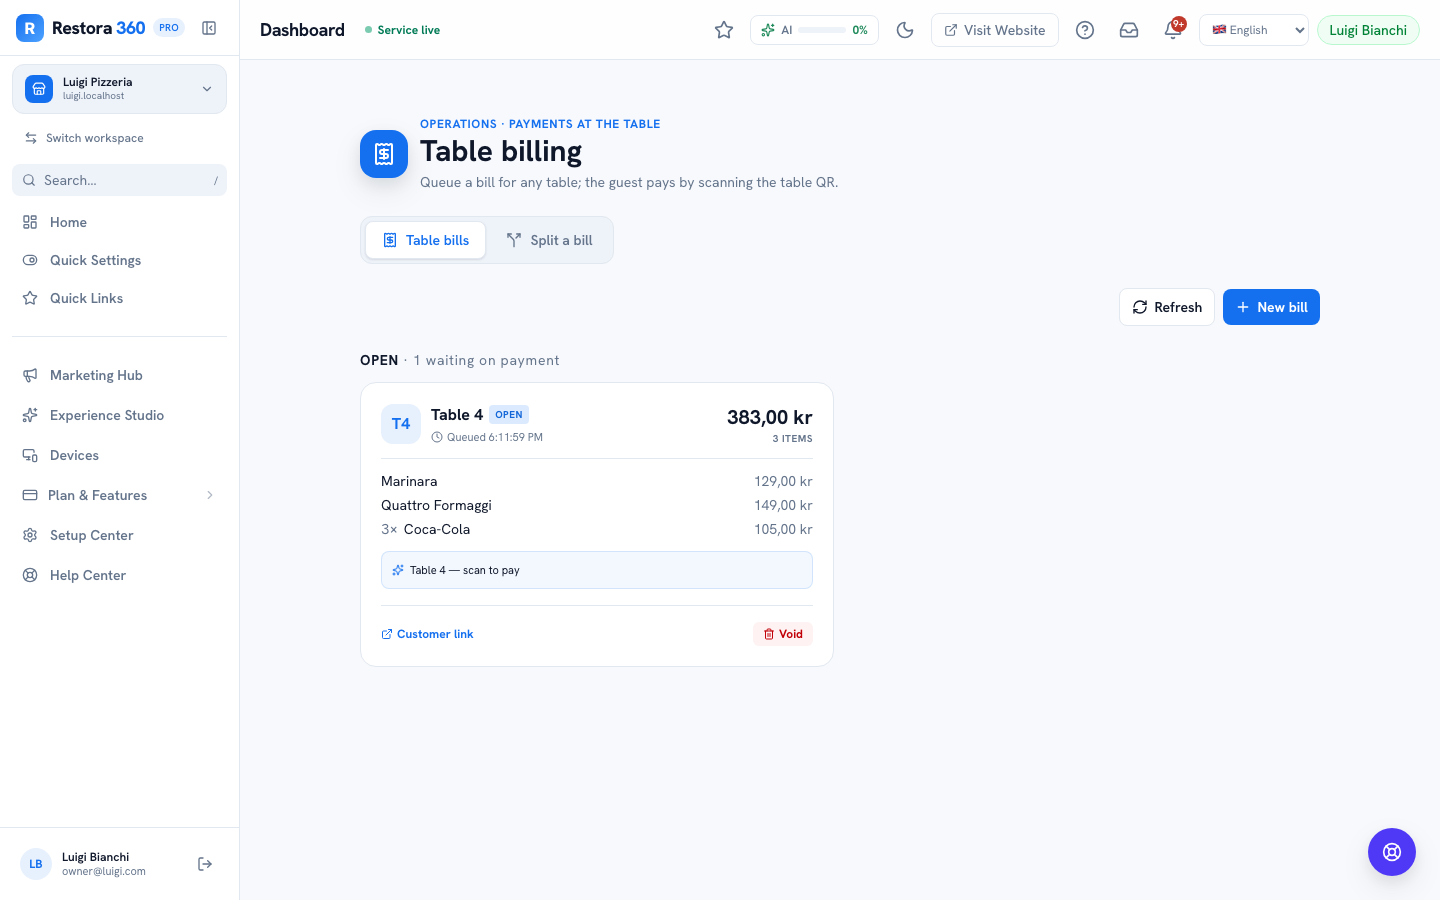Open Help Center in the sidebar
The width and height of the screenshot is (1440, 900).
[x=119, y=575]
